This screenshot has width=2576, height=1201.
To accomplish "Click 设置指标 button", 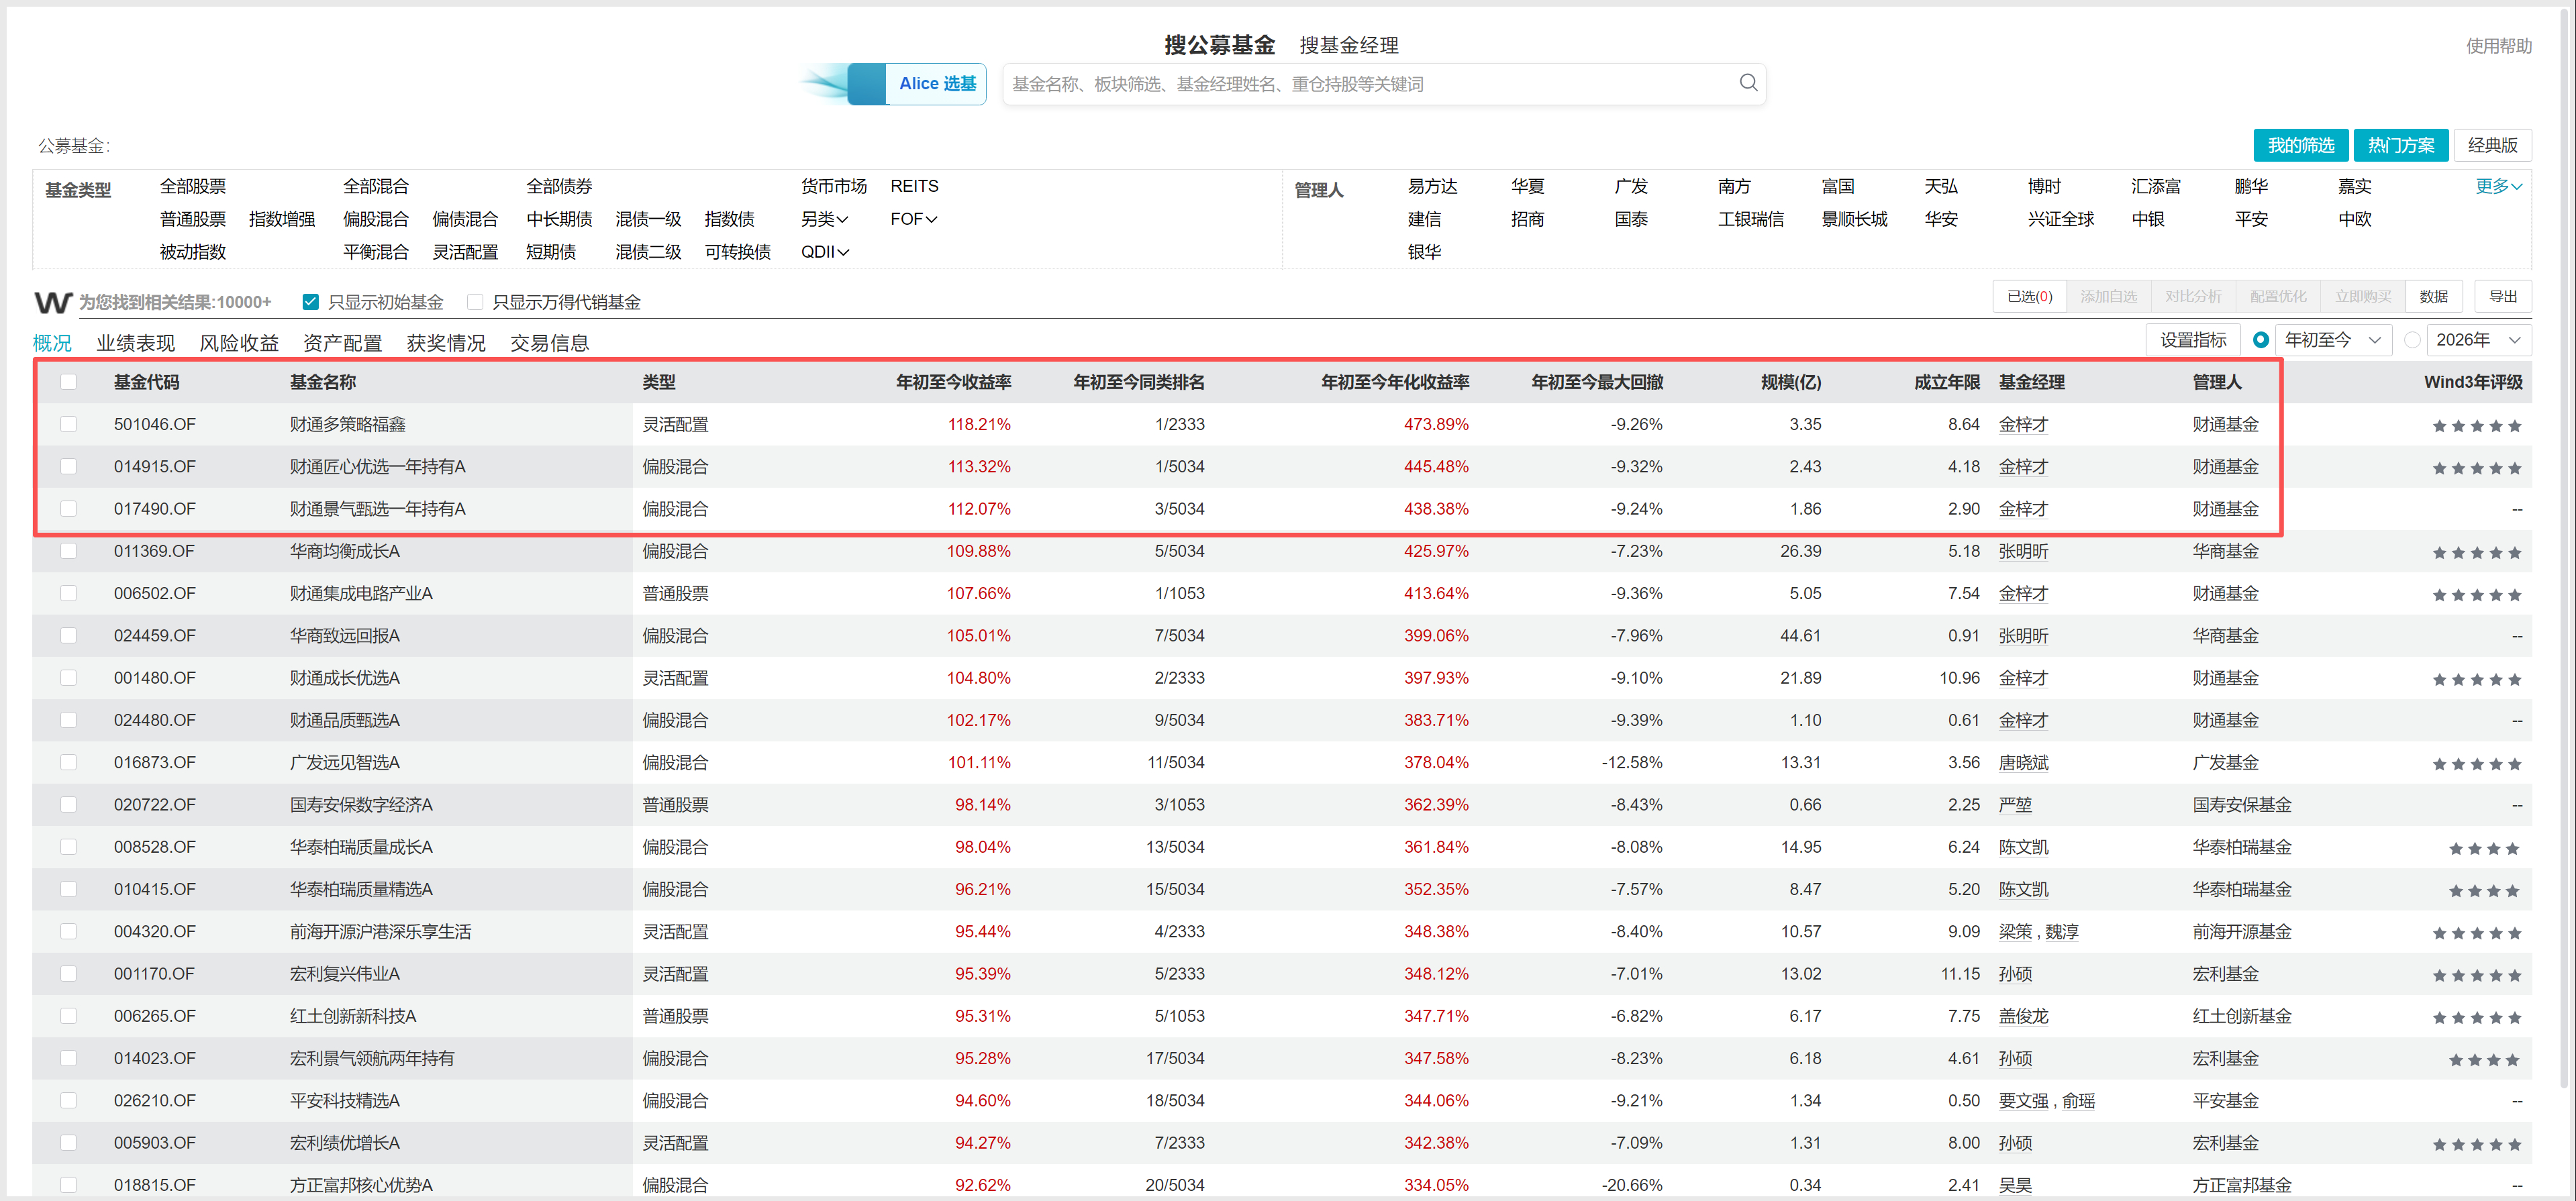I will [x=2193, y=340].
